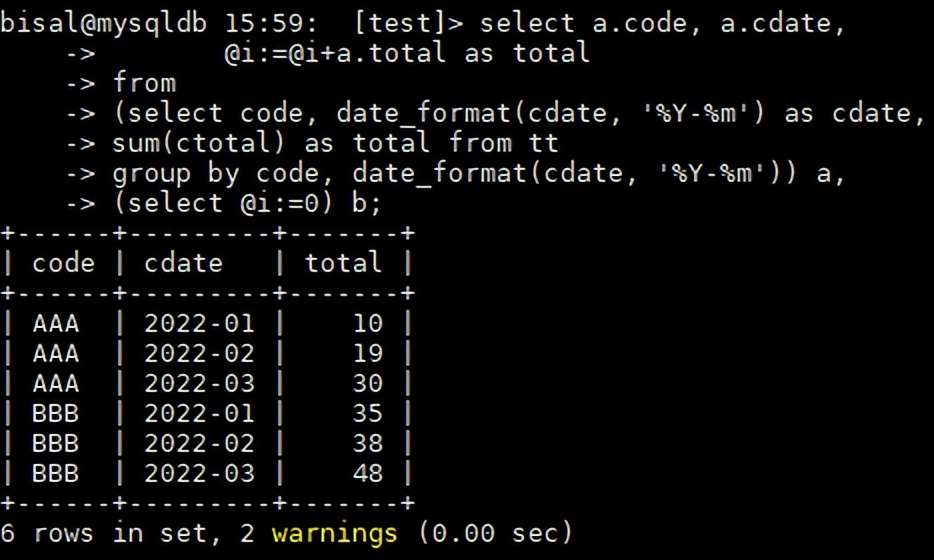This screenshot has height=560, width=934.
Task: Click the cdate cell of the row with total 10
Action: pos(200,323)
